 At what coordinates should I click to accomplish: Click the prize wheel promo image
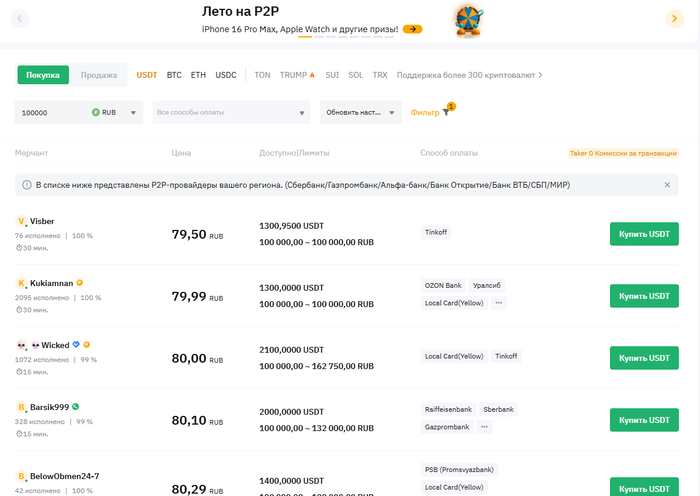point(469,19)
